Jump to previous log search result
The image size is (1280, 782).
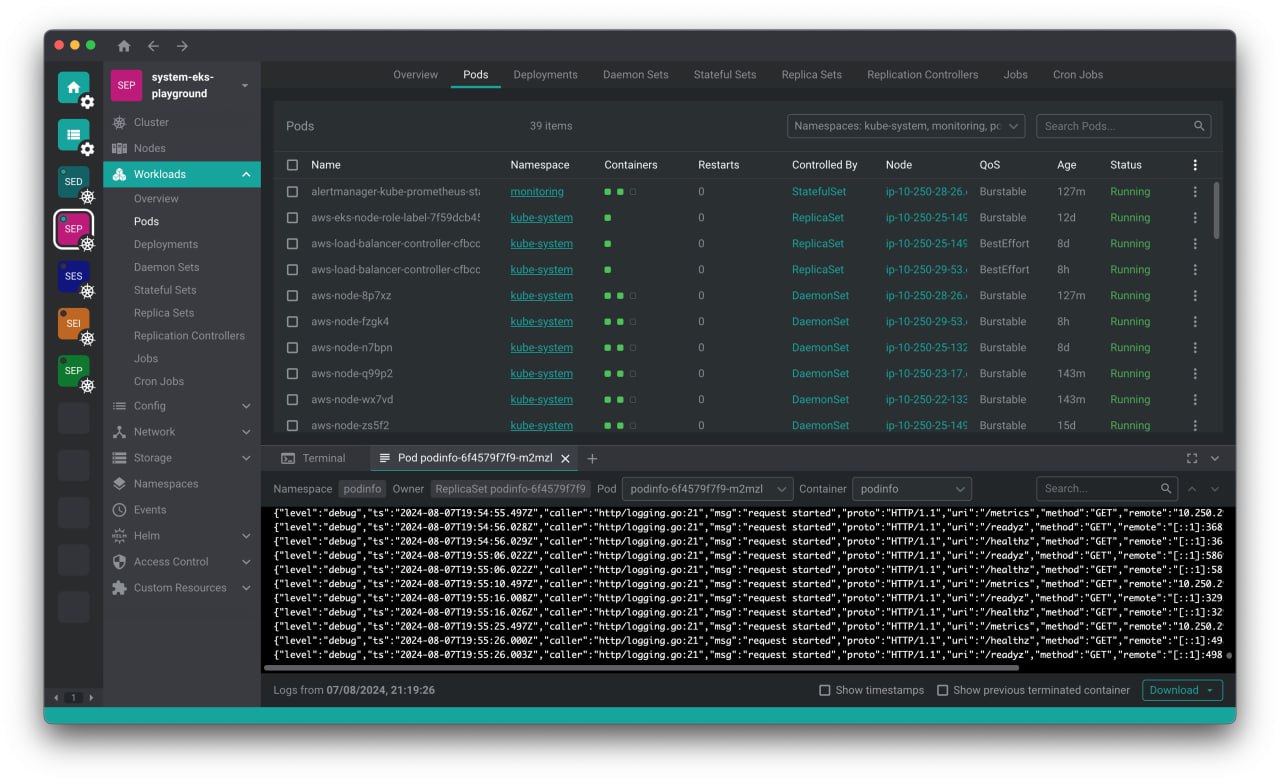[1192, 489]
